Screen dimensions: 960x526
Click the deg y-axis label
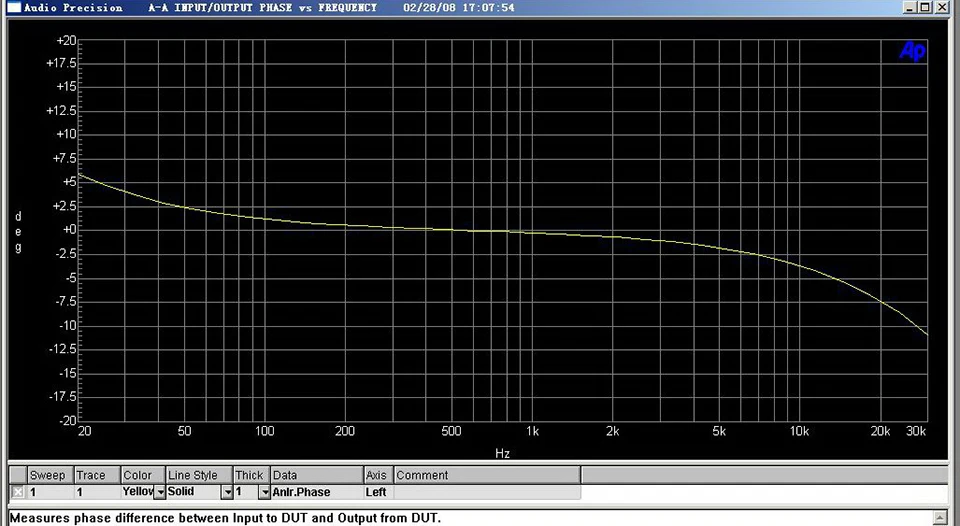coord(18,232)
